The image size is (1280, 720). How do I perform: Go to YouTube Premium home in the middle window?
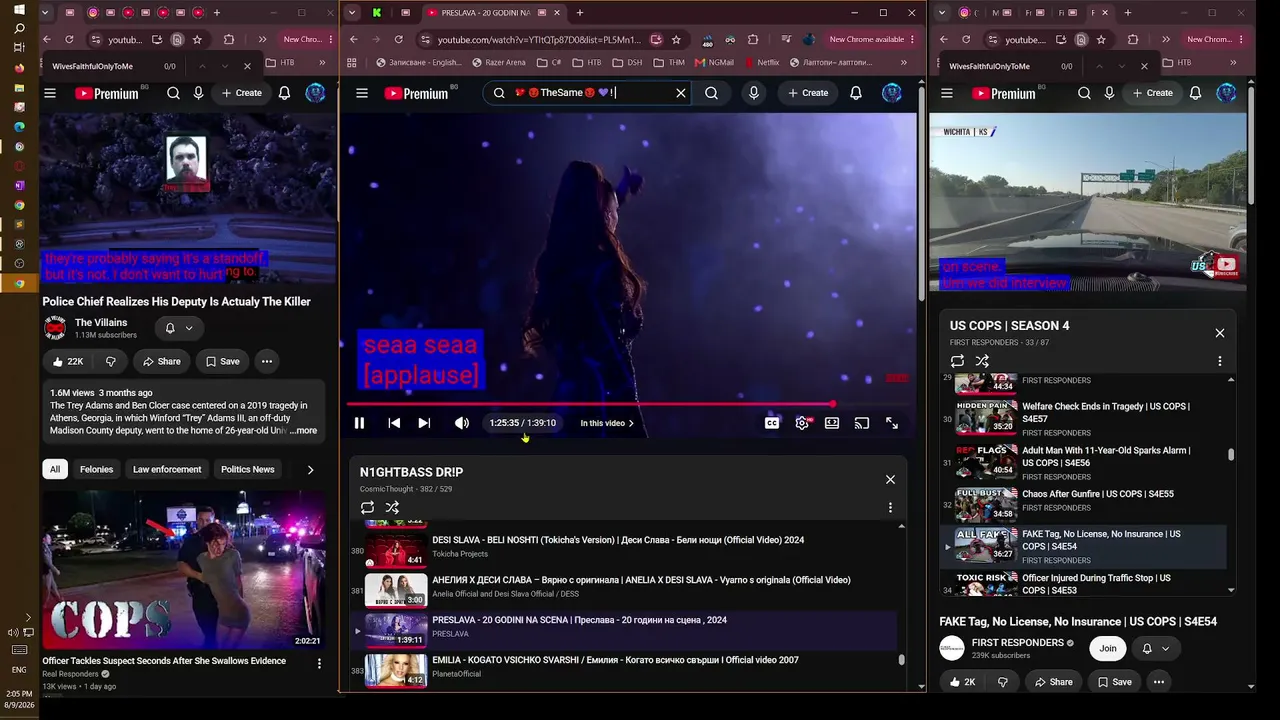pyautogui.click(x=417, y=93)
